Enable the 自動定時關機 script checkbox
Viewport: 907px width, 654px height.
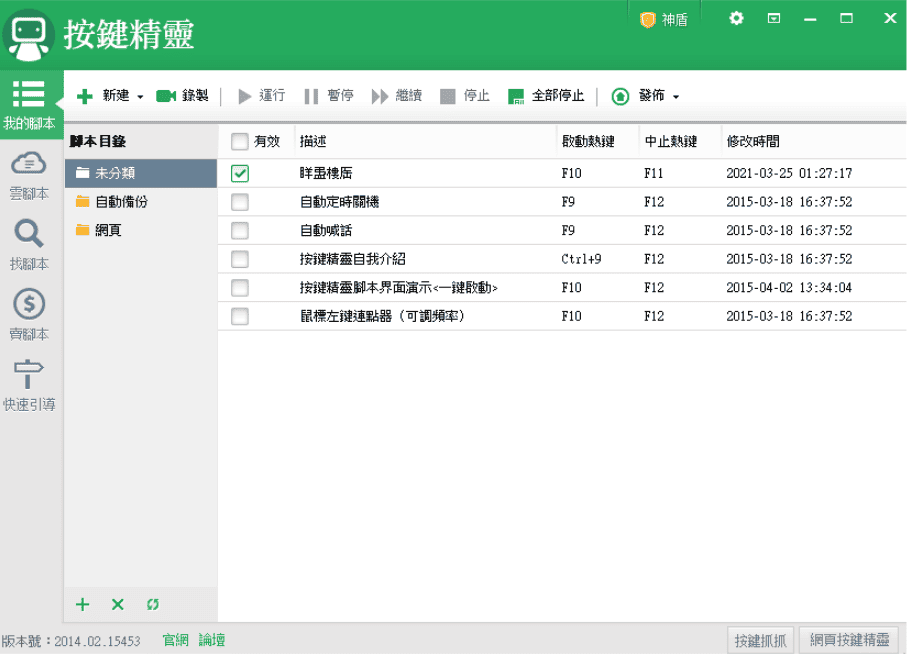click(240, 202)
